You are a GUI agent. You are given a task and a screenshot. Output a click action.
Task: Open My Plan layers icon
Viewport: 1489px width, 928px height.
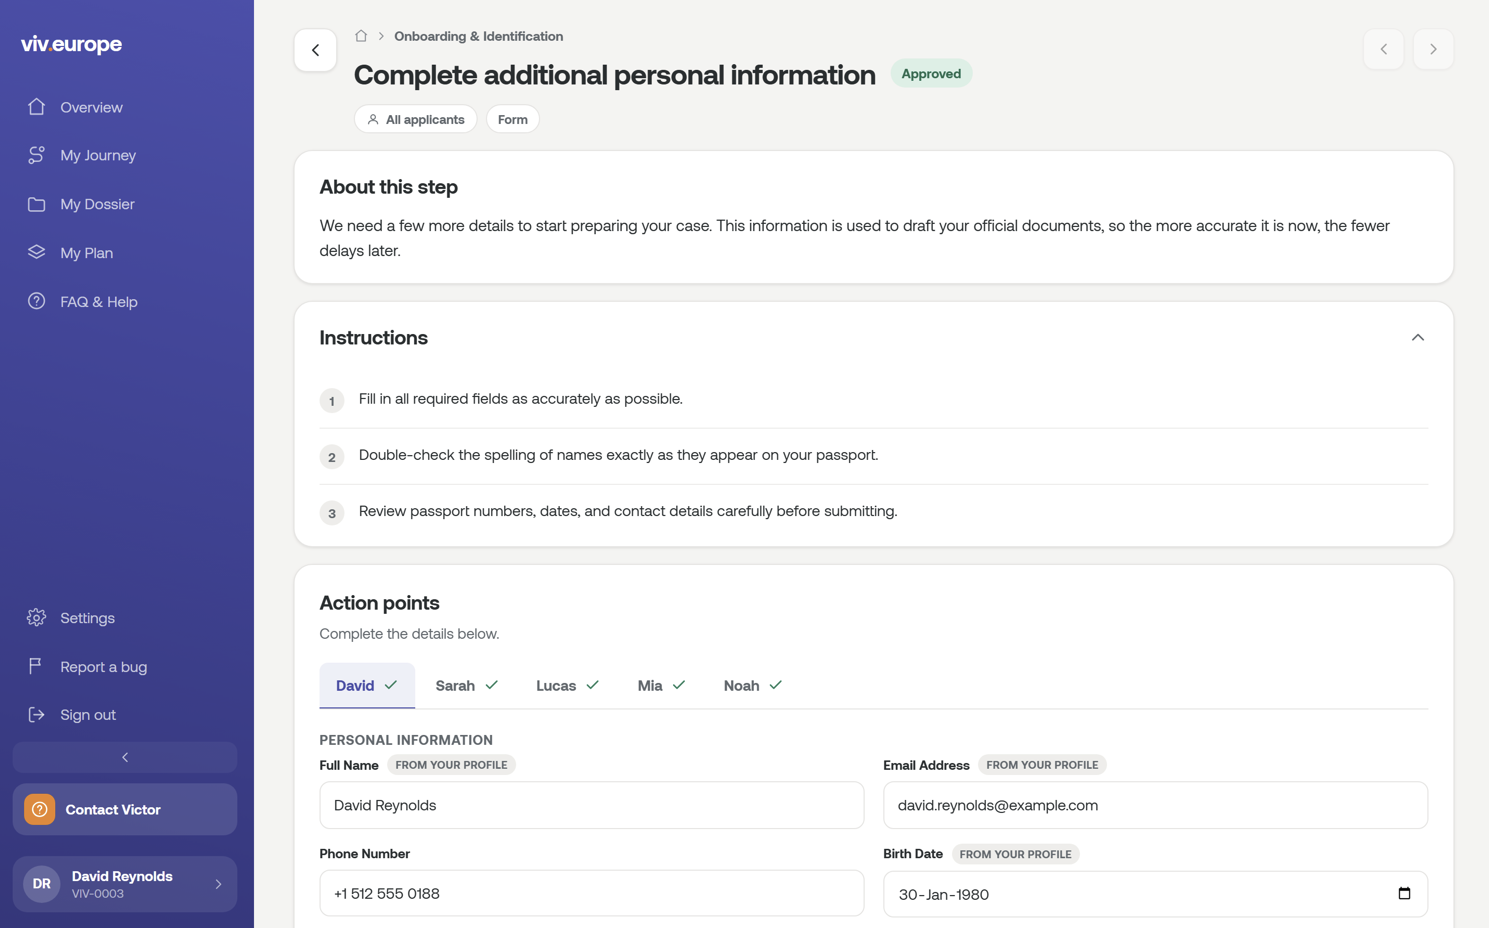(x=37, y=252)
